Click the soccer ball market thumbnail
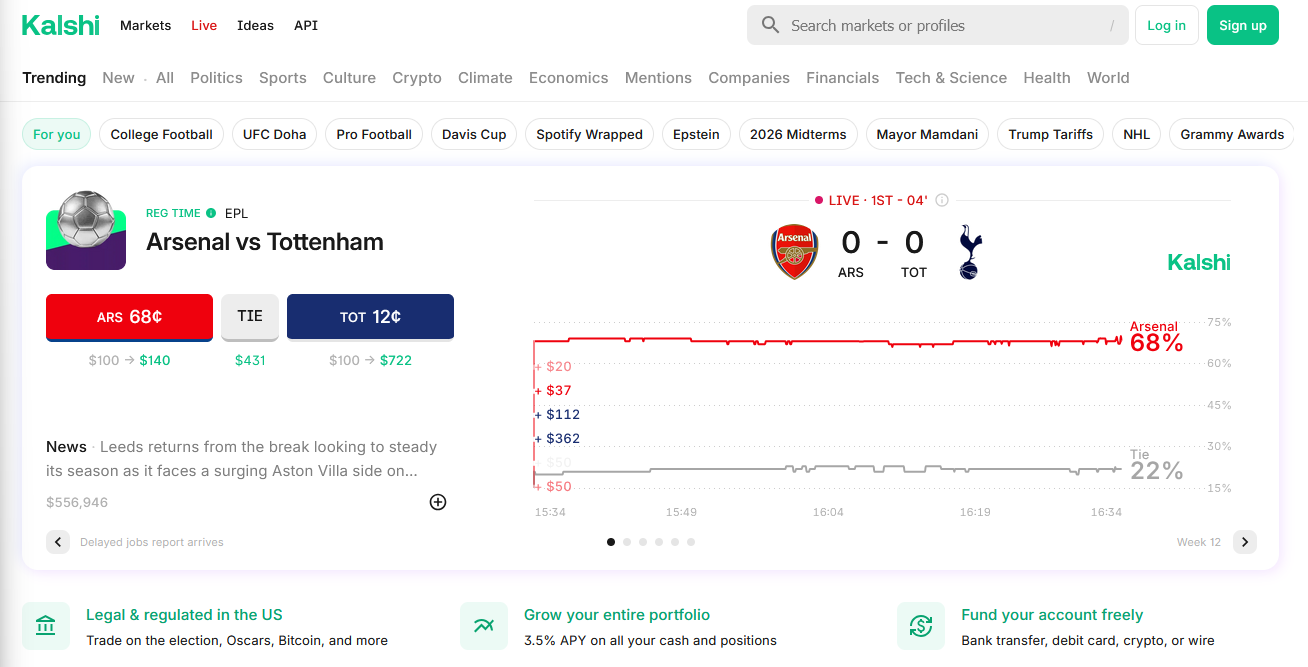This screenshot has height=667, width=1308. [86, 230]
